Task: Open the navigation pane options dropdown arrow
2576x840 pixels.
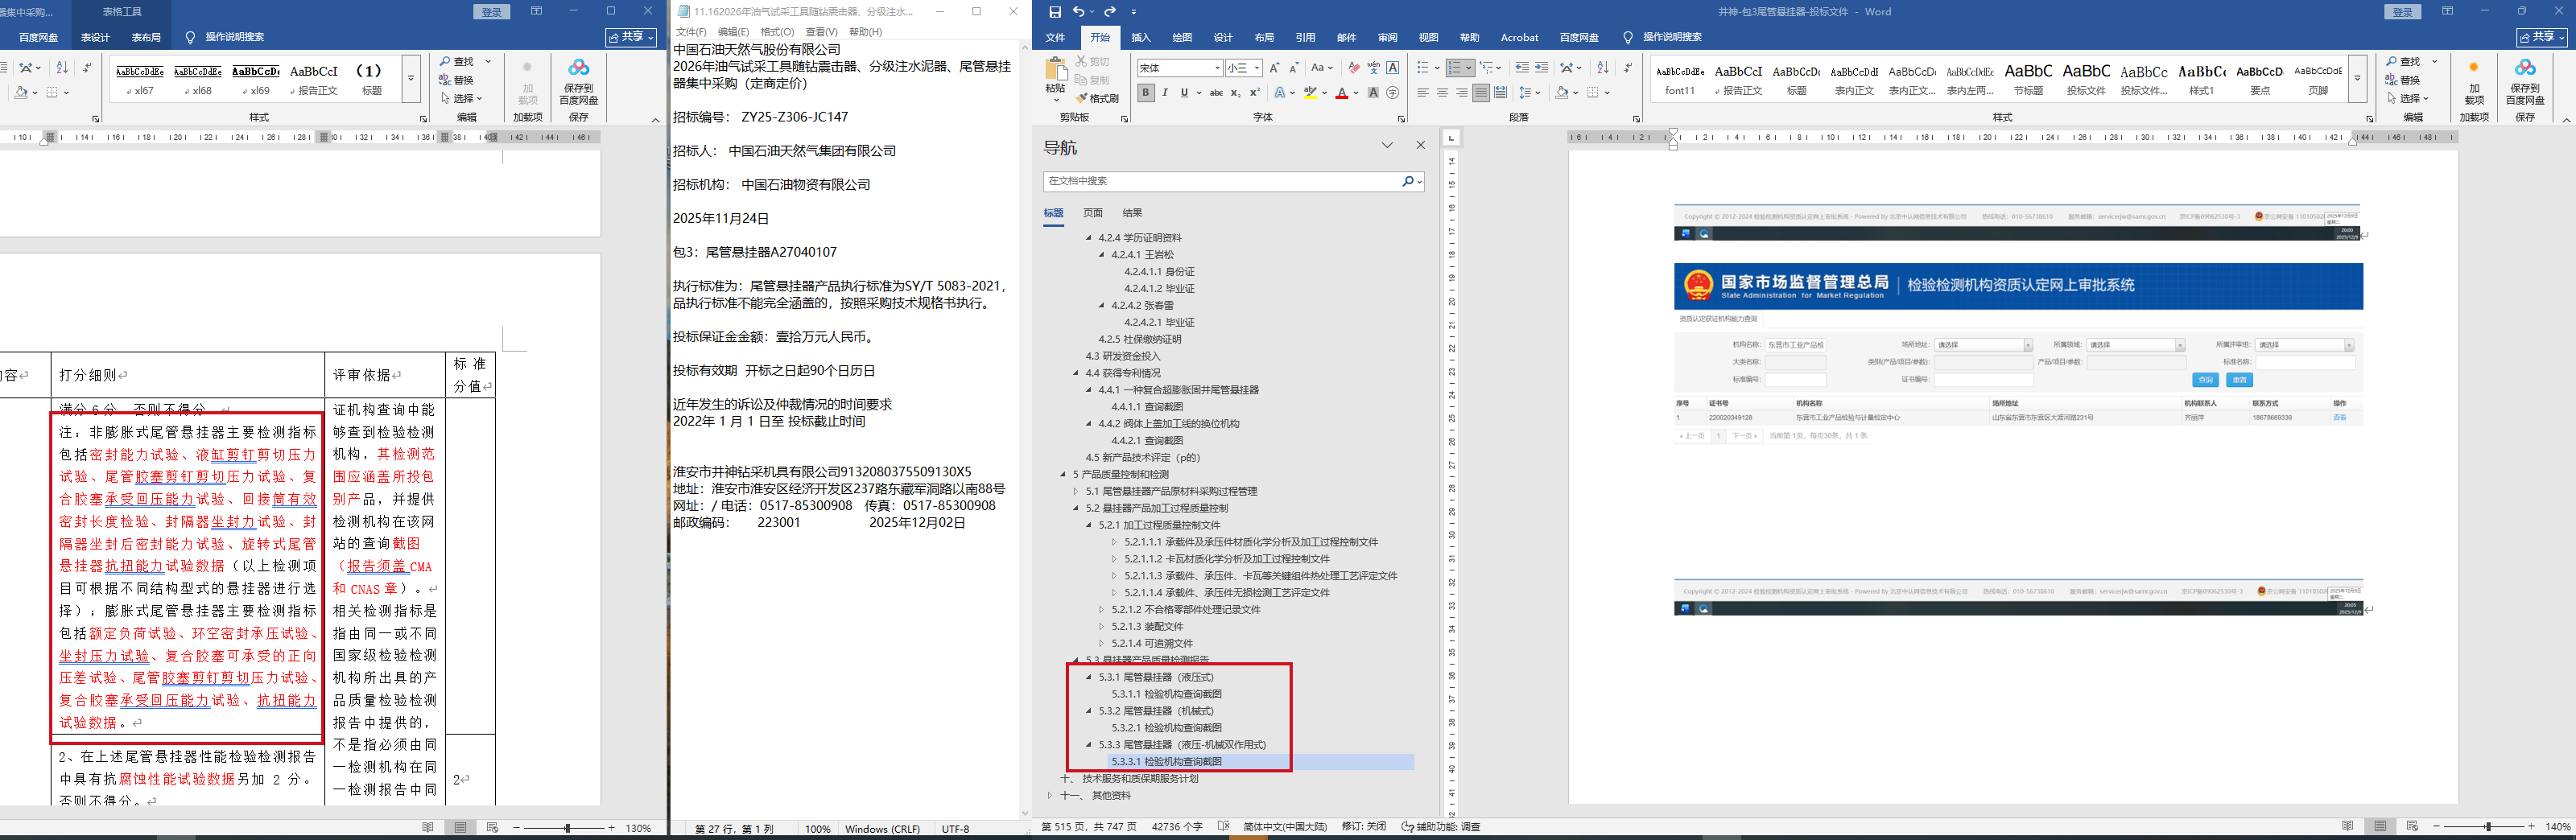Action: pos(1387,145)
